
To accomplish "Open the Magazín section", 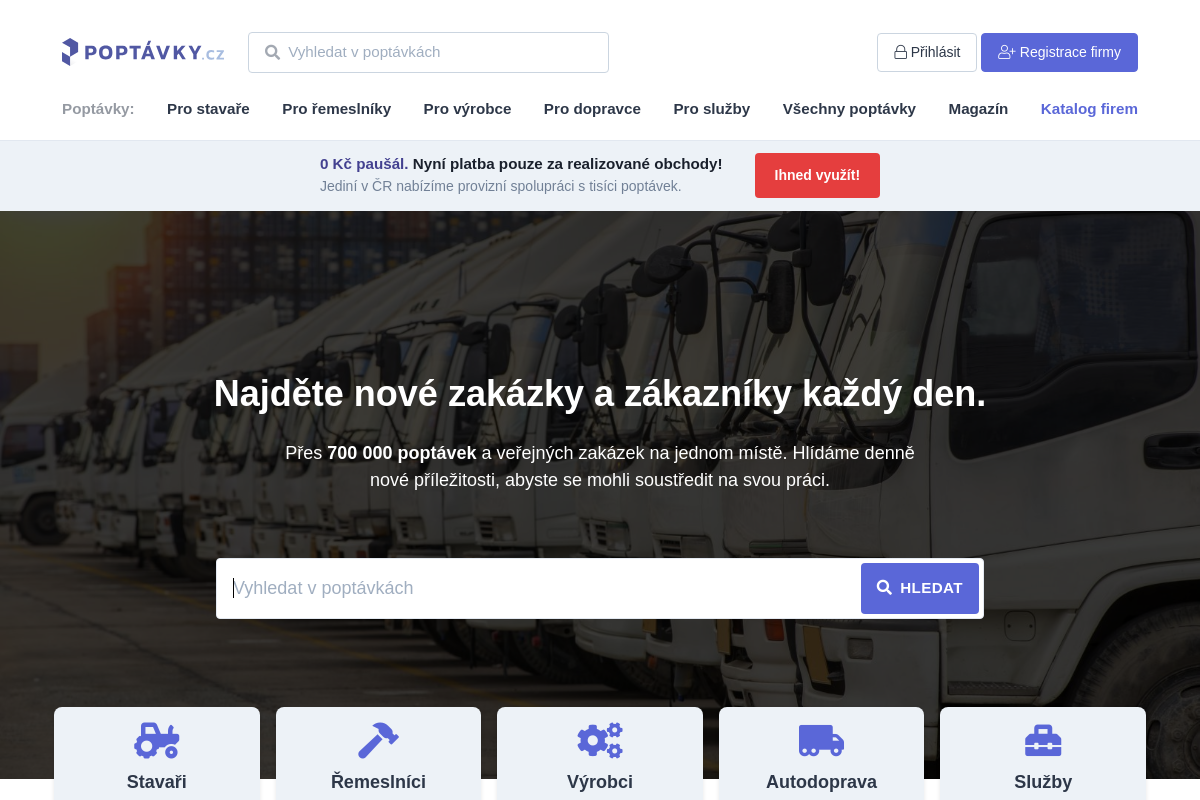I will (978, 109).
